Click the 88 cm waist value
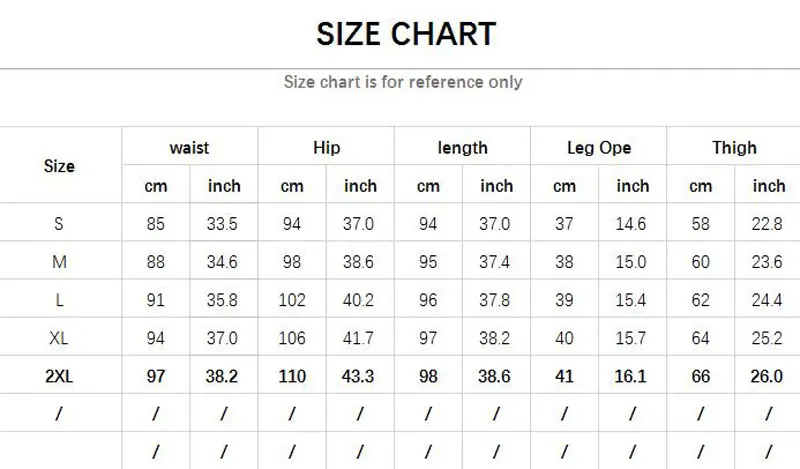The width and height of the screenshot is (800, 469). pyautogui.click(x=156, y=263)
